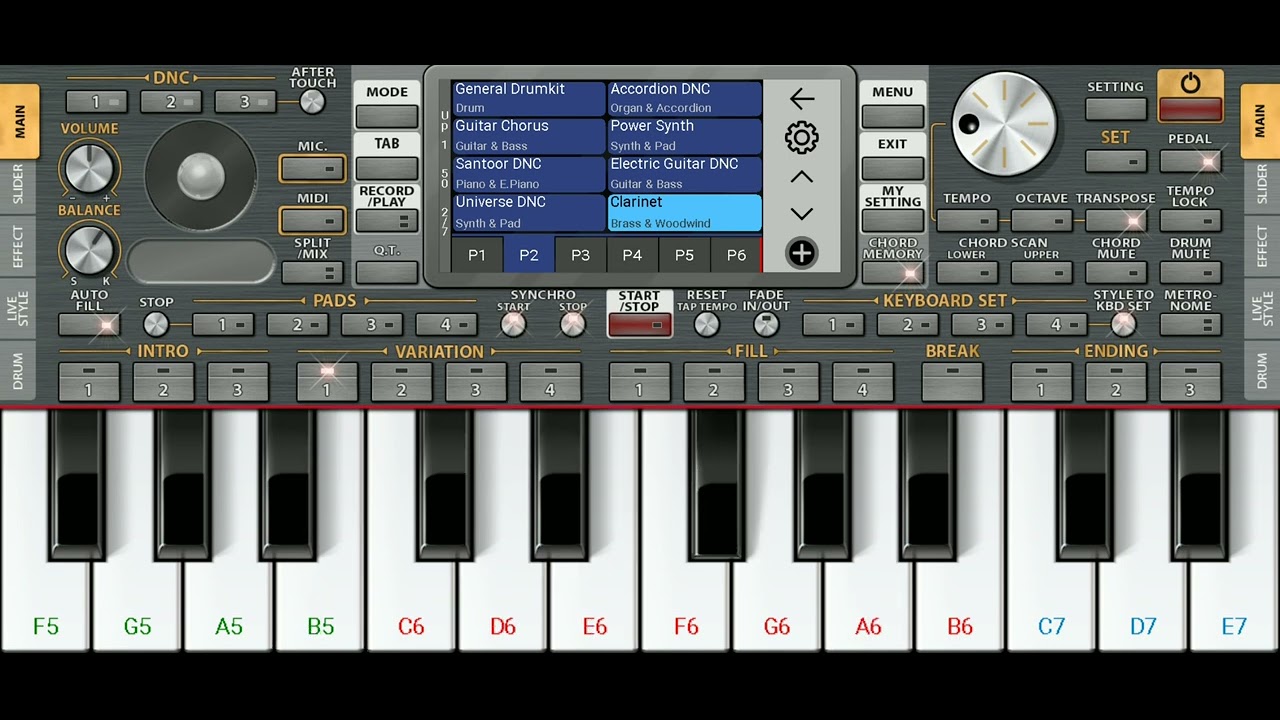Toggle the PEDAL button

tap(1190, 161)
